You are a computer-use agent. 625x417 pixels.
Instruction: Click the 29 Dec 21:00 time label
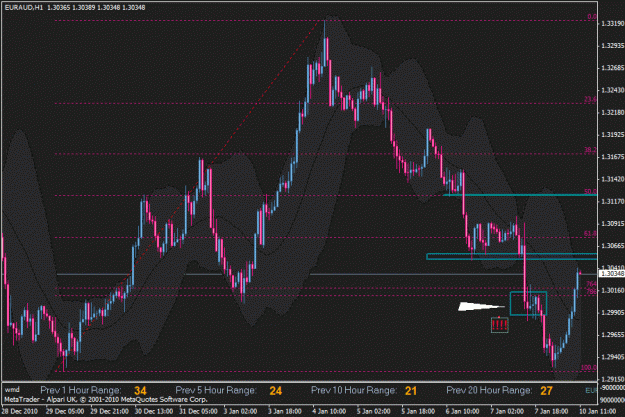point(109,411)
